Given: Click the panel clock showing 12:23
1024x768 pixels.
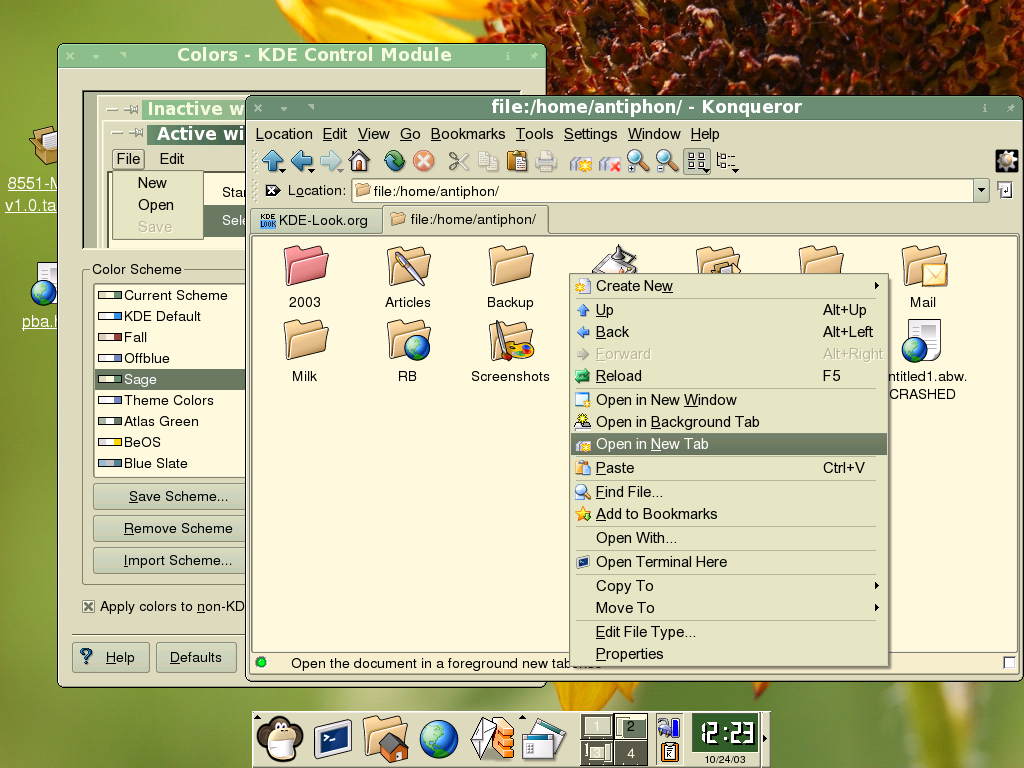Looking at the screenshot, I should pos(726,733).
